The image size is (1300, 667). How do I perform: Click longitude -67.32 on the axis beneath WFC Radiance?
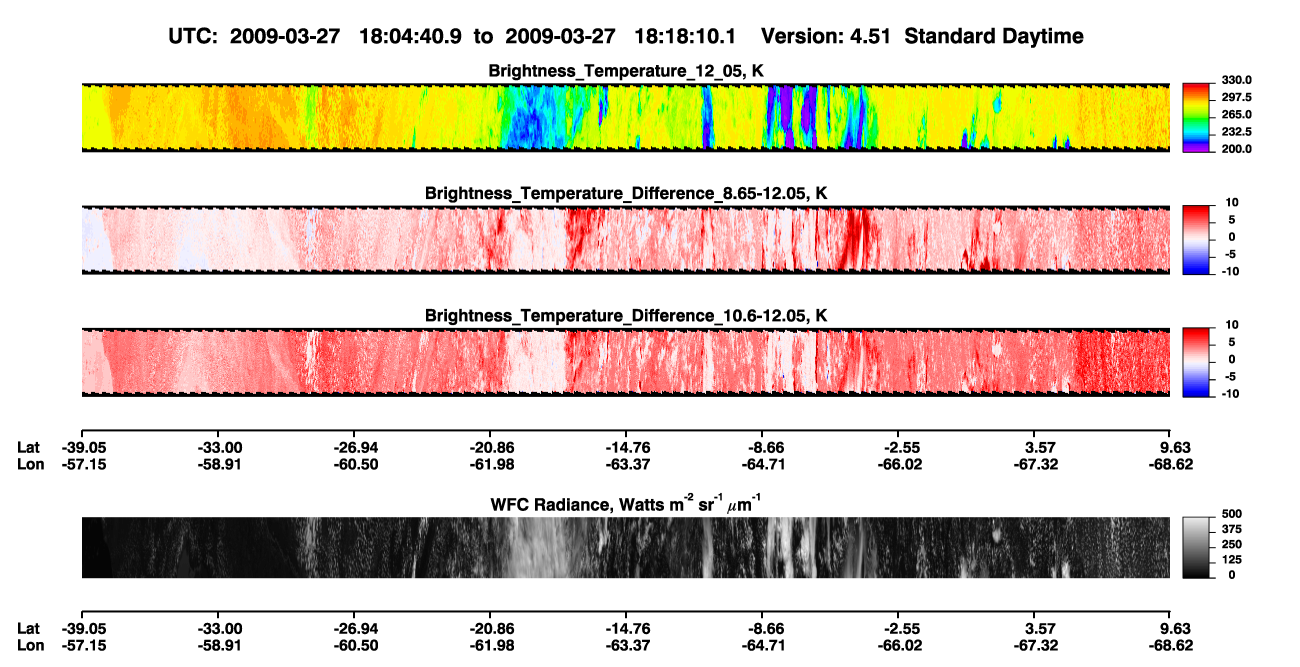1035,644
